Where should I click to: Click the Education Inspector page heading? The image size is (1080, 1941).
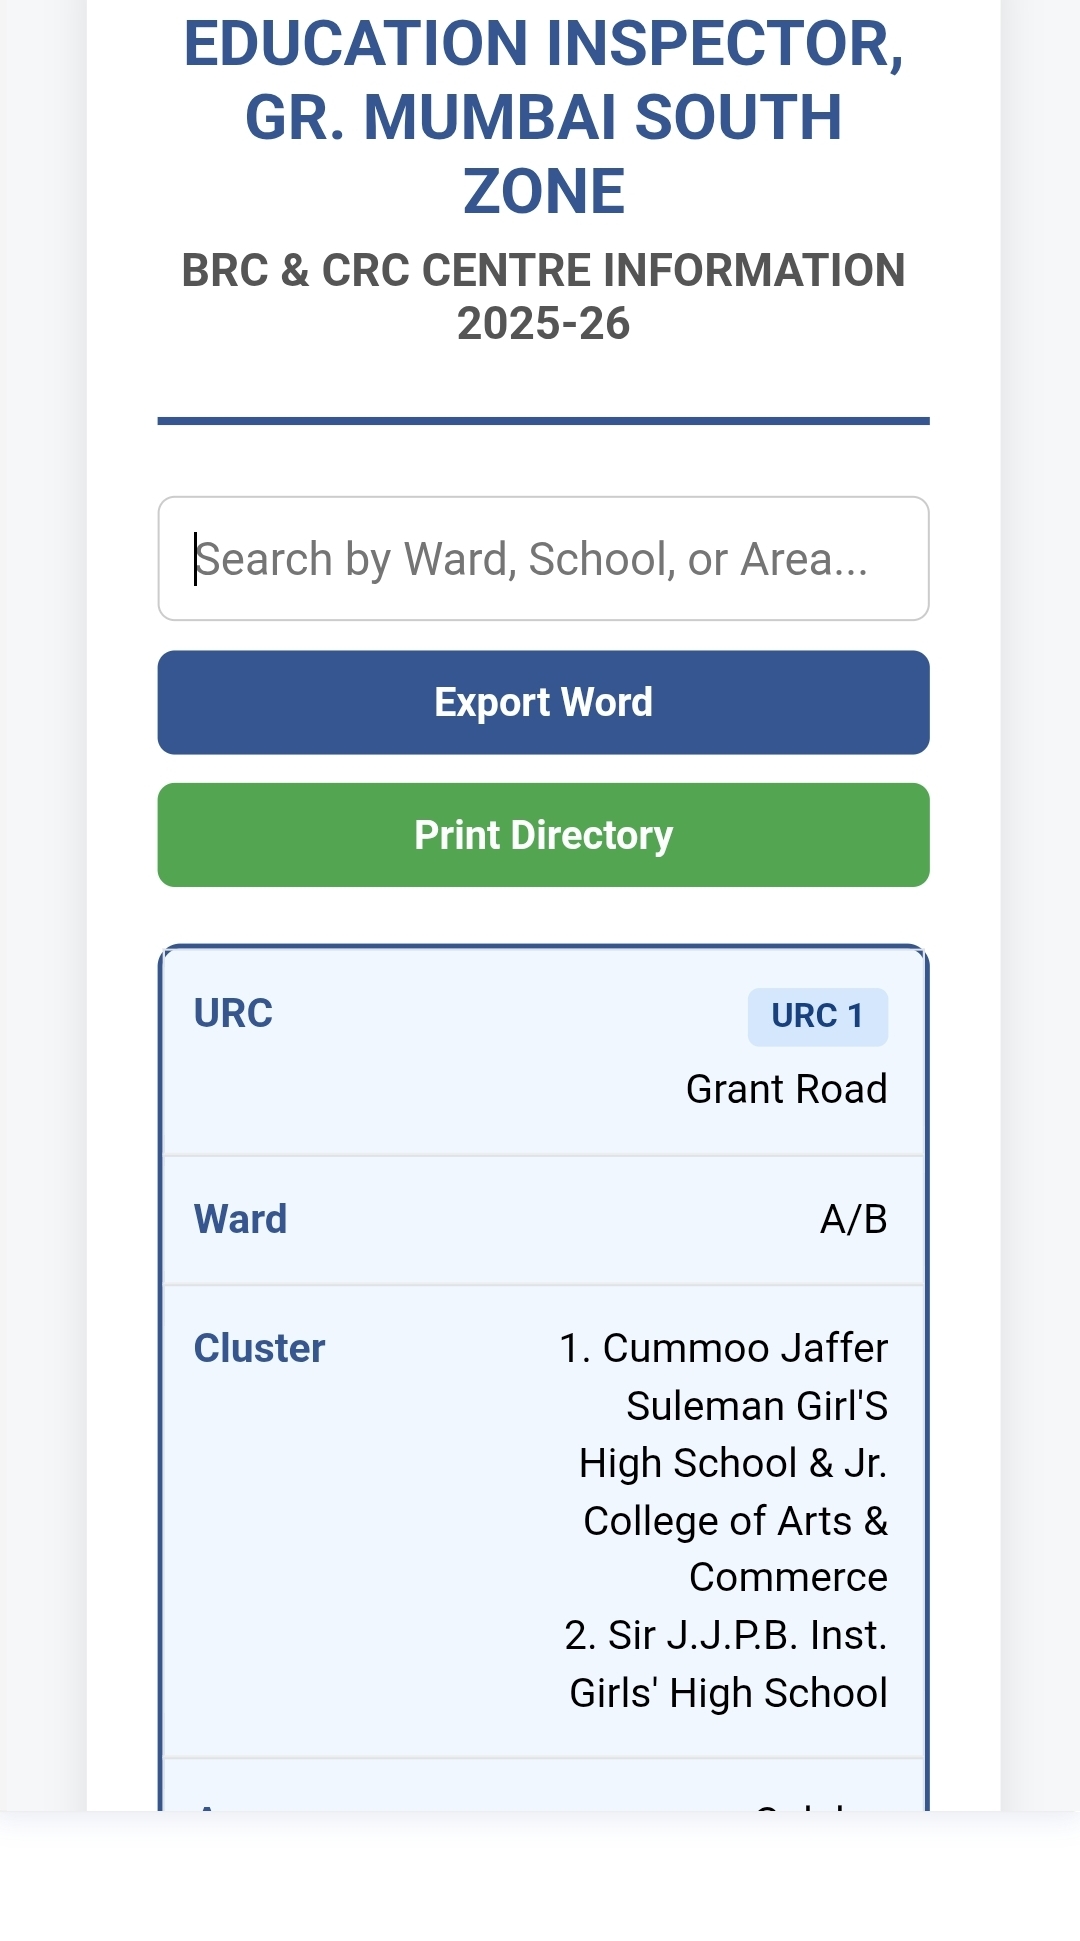click(543, 45)
